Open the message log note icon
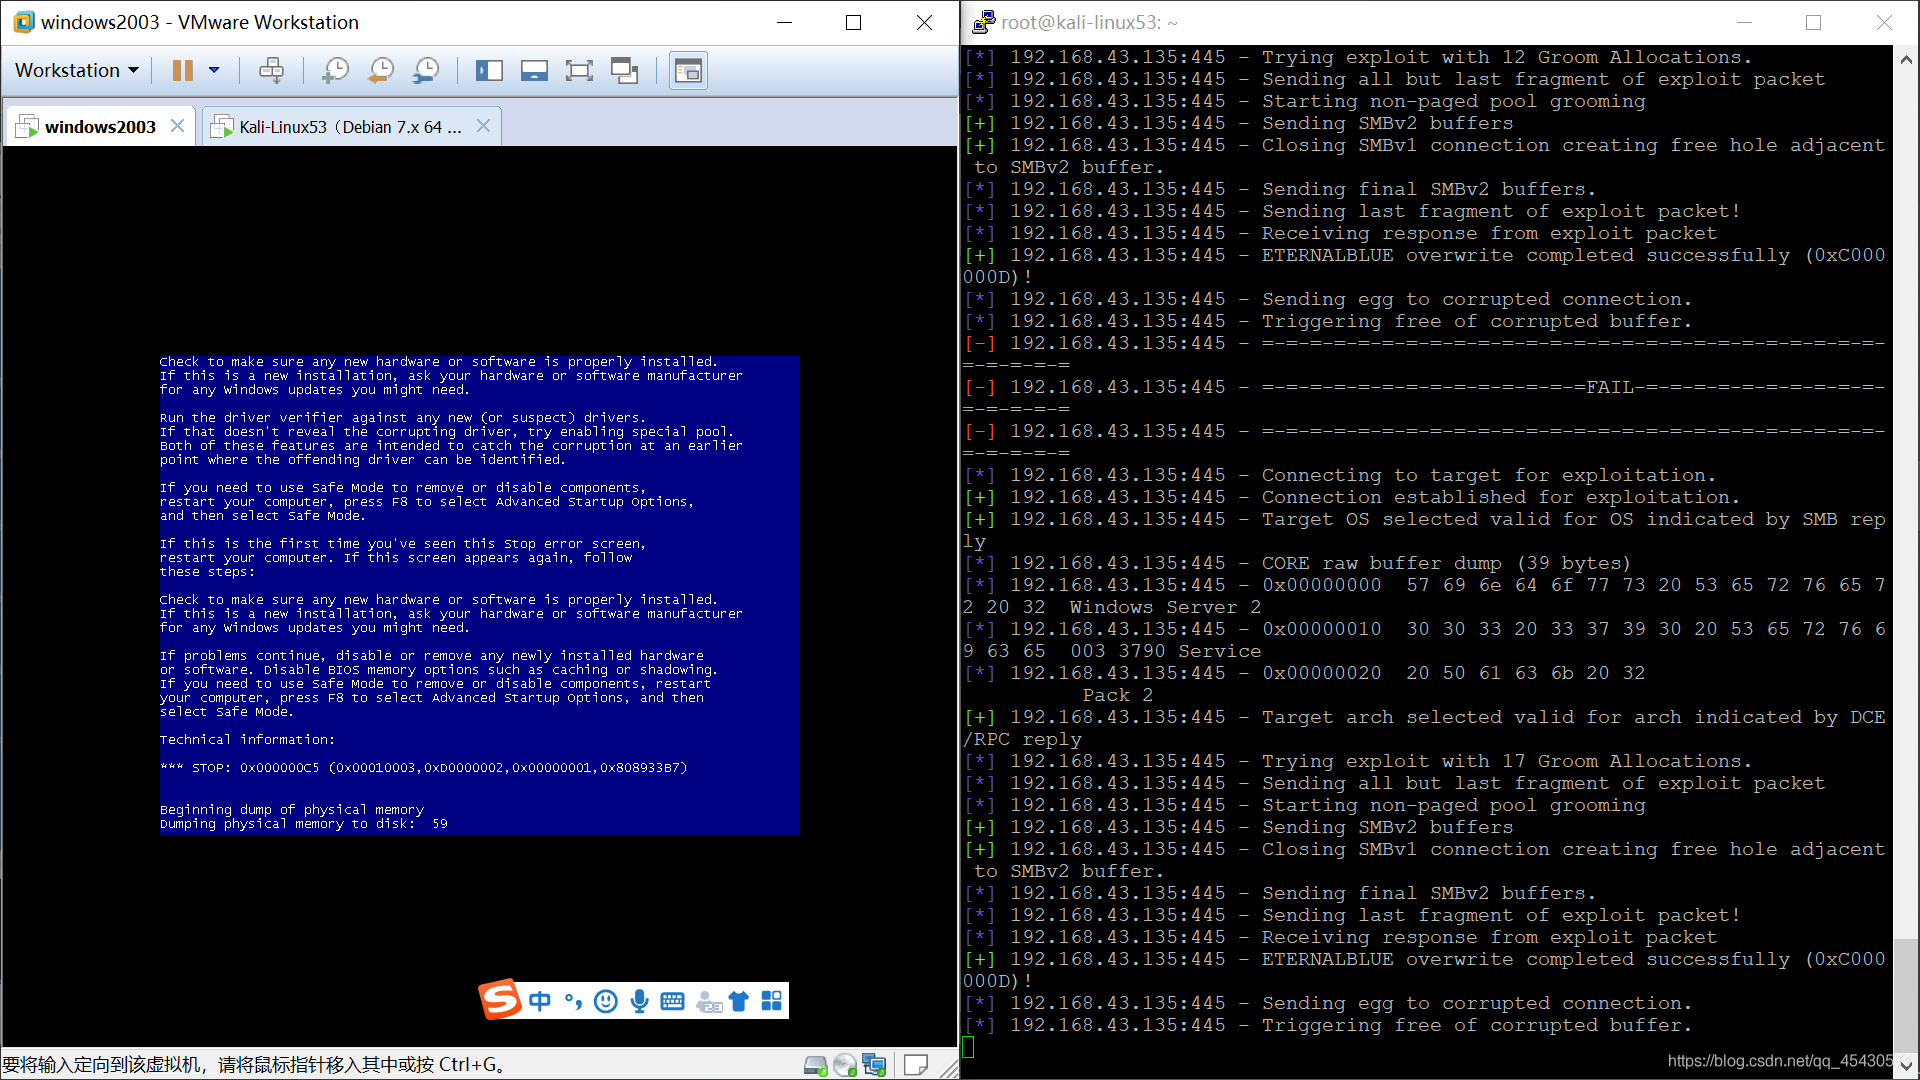Viewport: 1920px width, 1080px height. [916, 1065]
